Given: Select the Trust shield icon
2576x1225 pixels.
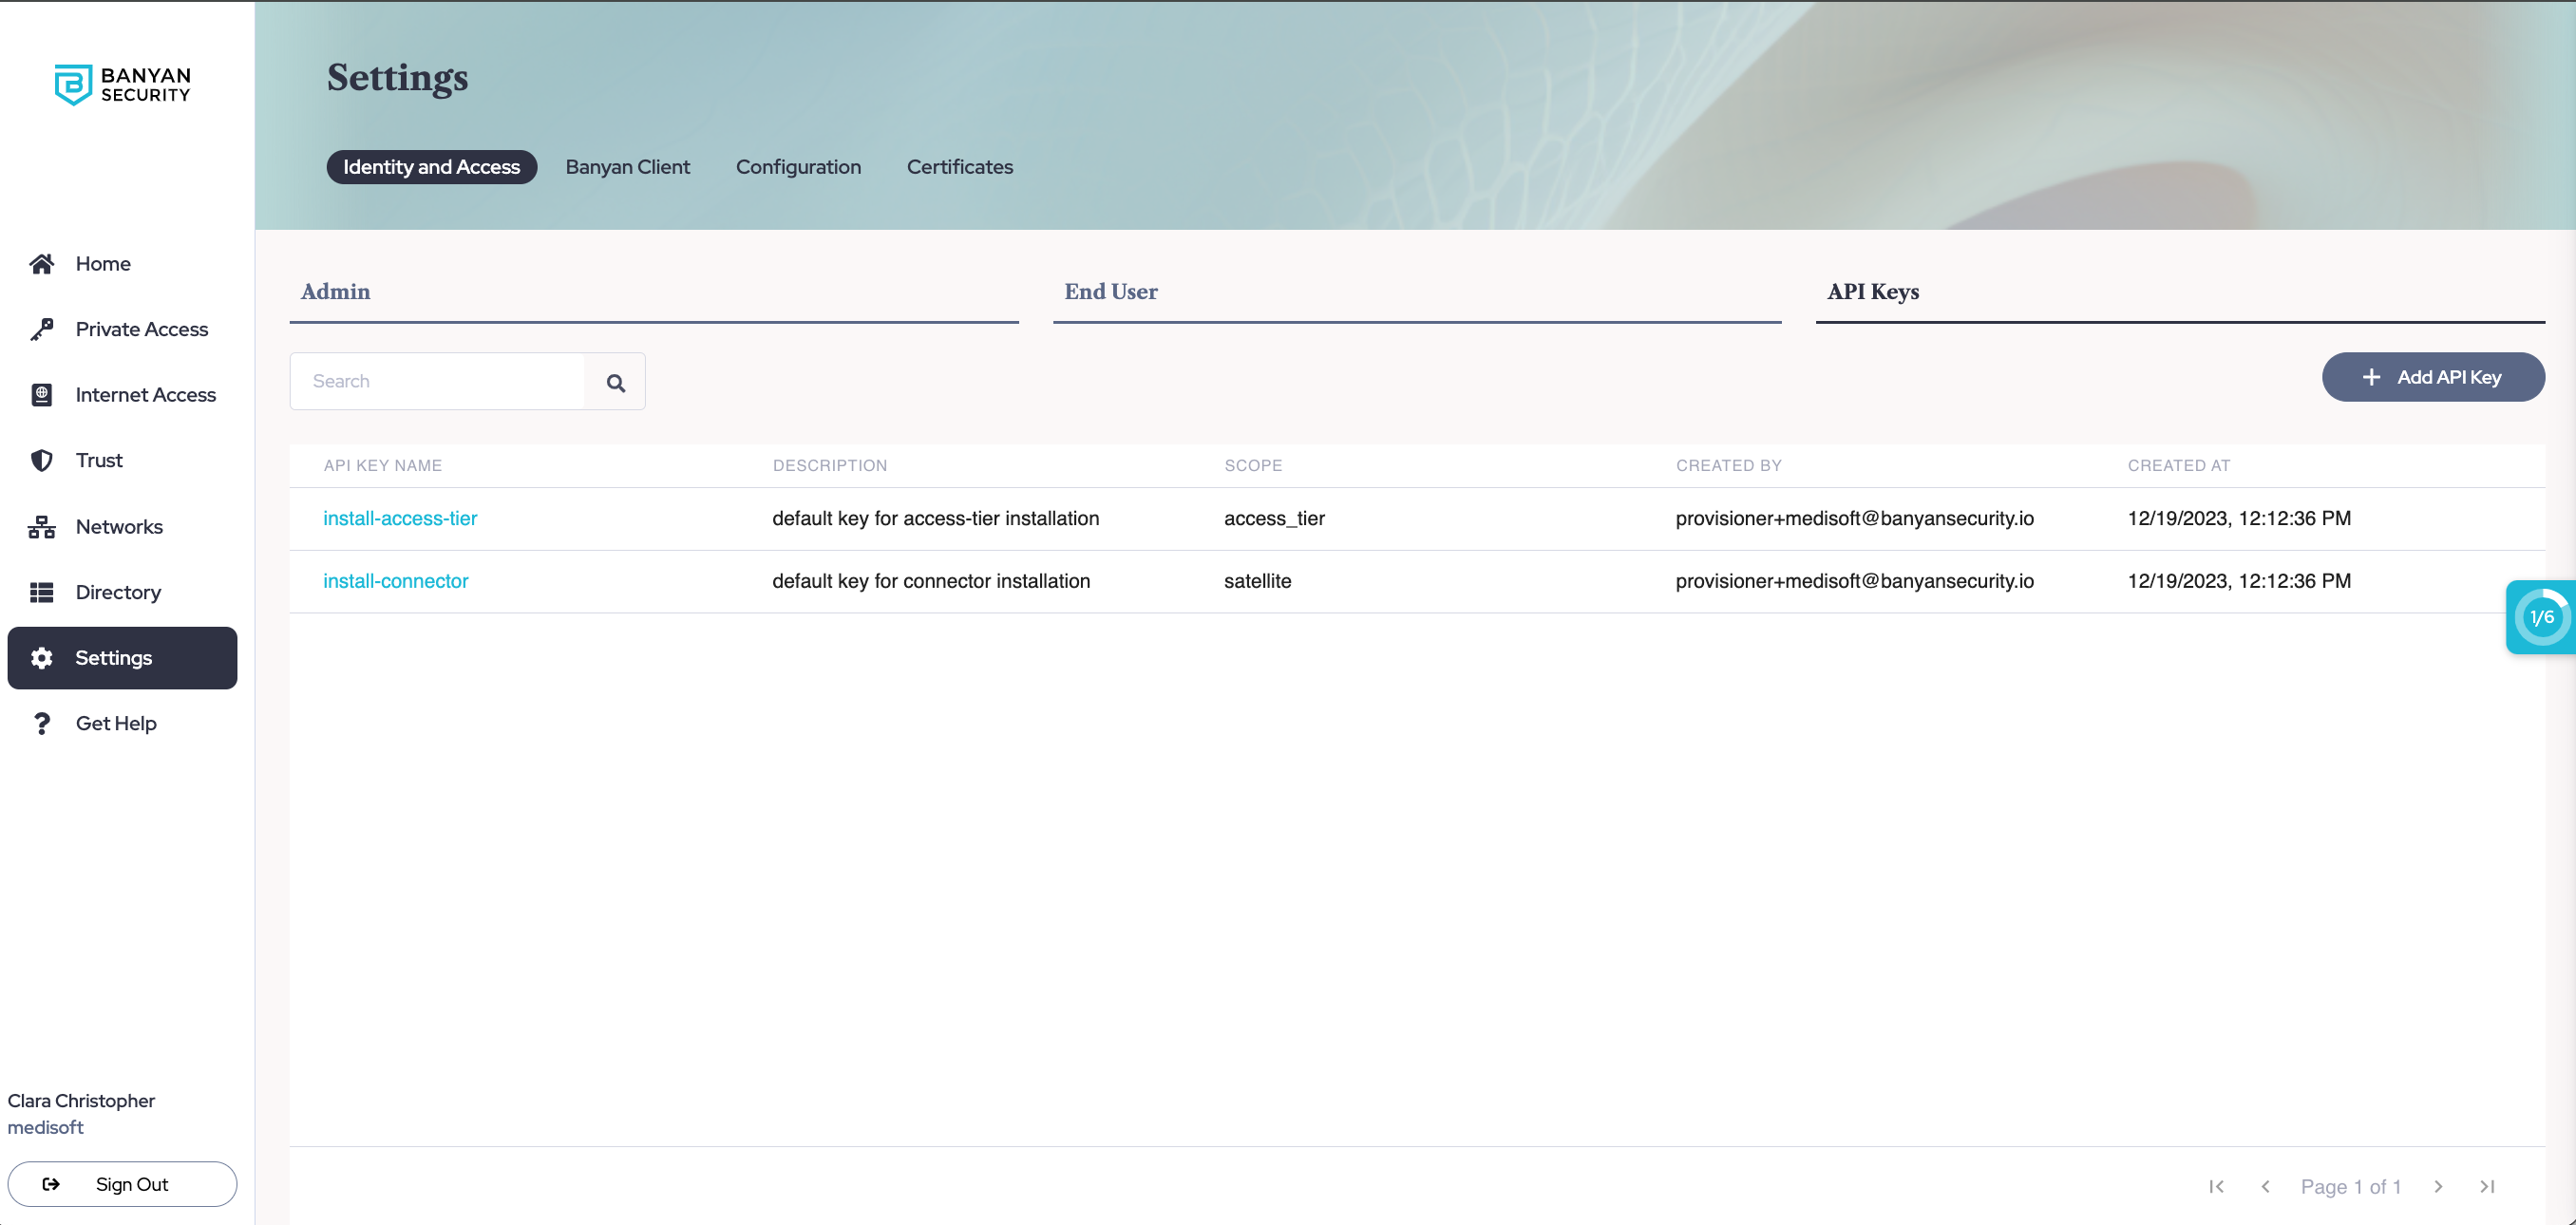Looking at the screenshot, I should [41, 460].
